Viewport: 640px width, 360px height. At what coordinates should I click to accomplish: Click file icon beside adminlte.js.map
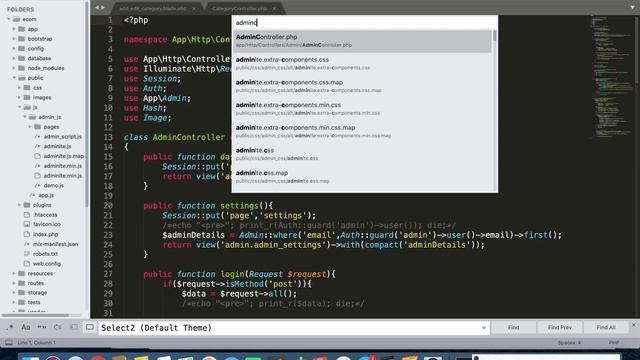(x=38, y=156)
